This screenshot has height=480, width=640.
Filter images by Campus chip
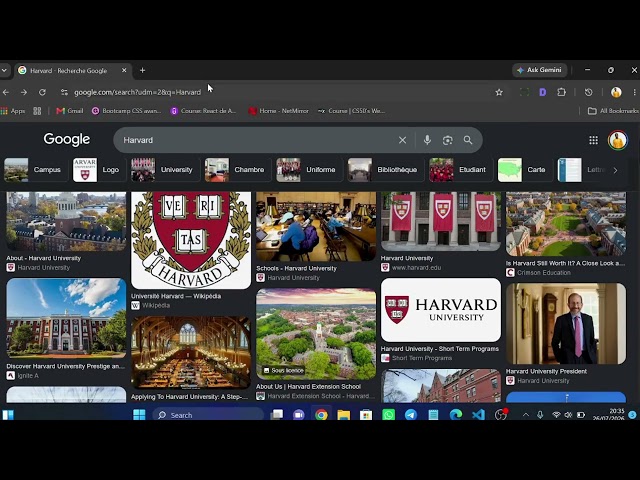(34, 170)
